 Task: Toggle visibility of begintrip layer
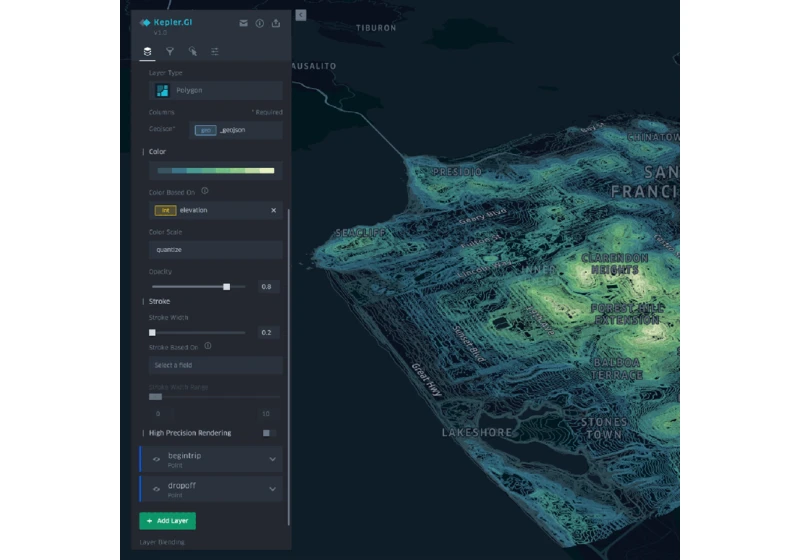(157, 460)
